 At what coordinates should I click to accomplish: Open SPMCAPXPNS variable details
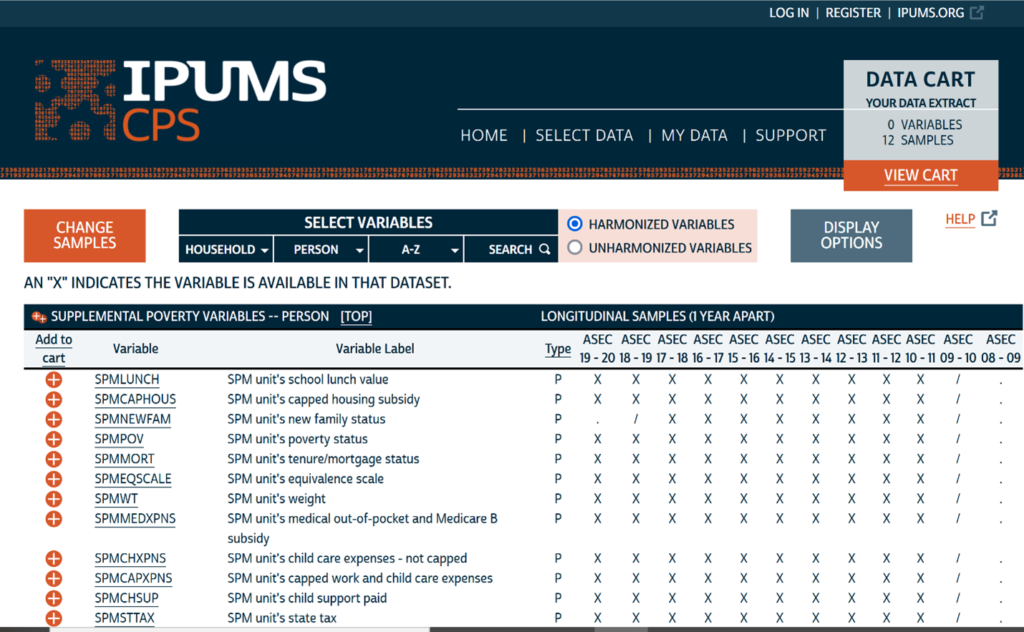[133, 578]
